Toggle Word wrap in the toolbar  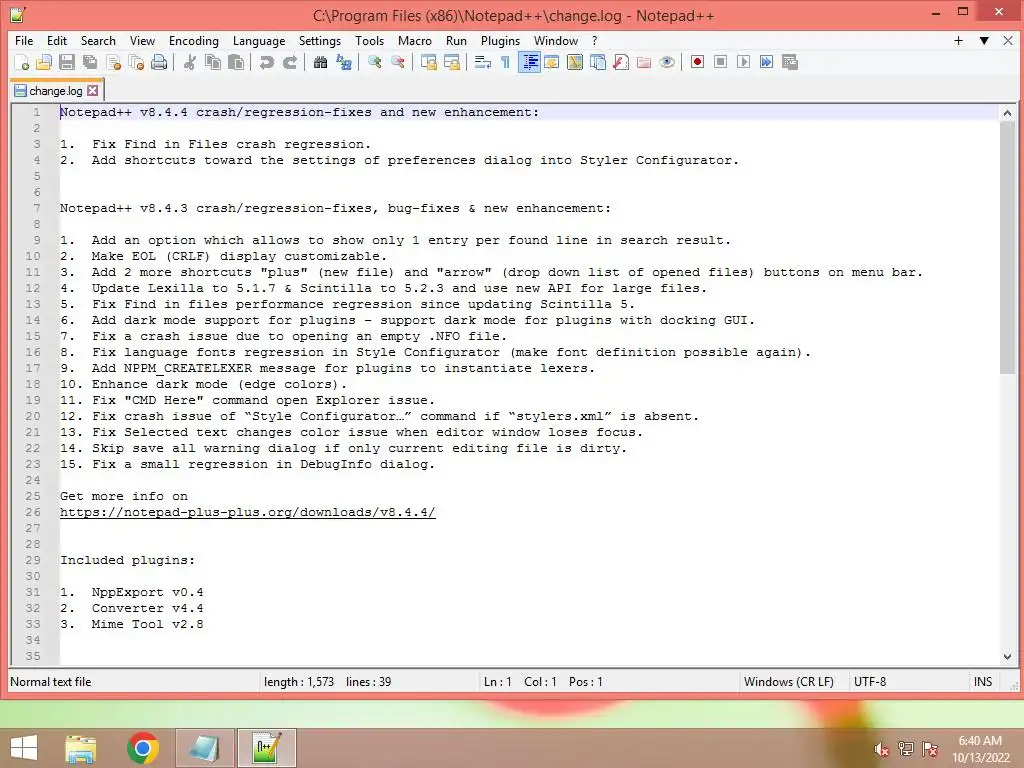coord(483,63)
